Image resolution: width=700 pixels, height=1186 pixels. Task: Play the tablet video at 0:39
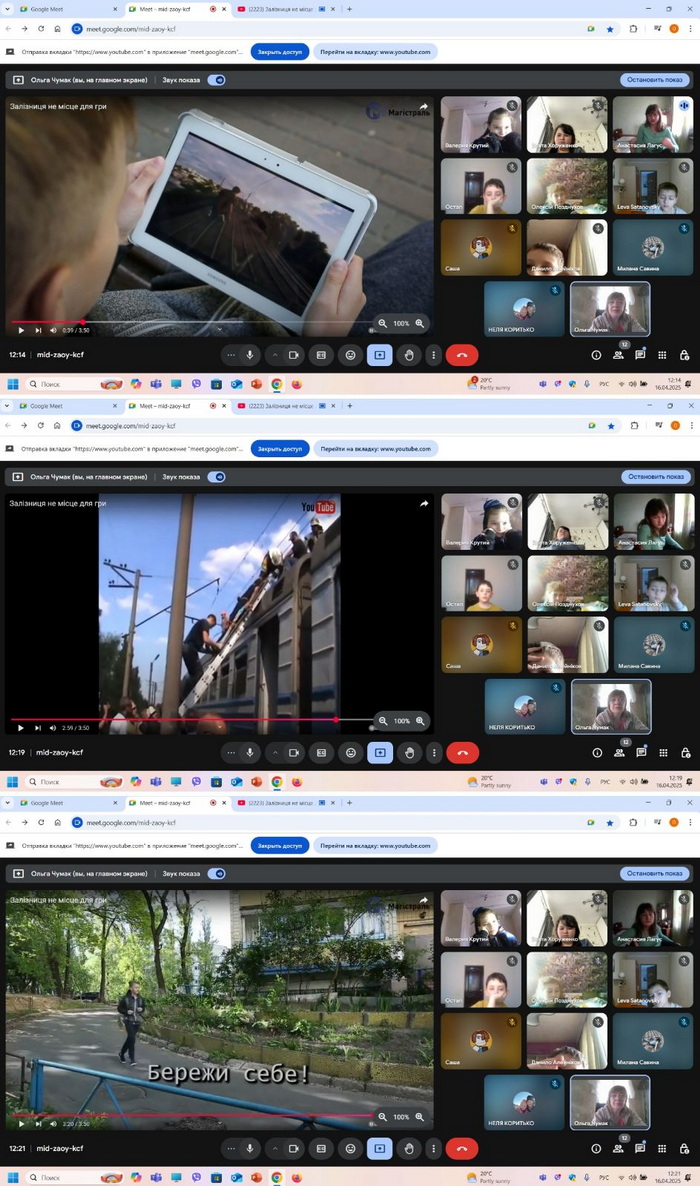[x=20, y=331]
